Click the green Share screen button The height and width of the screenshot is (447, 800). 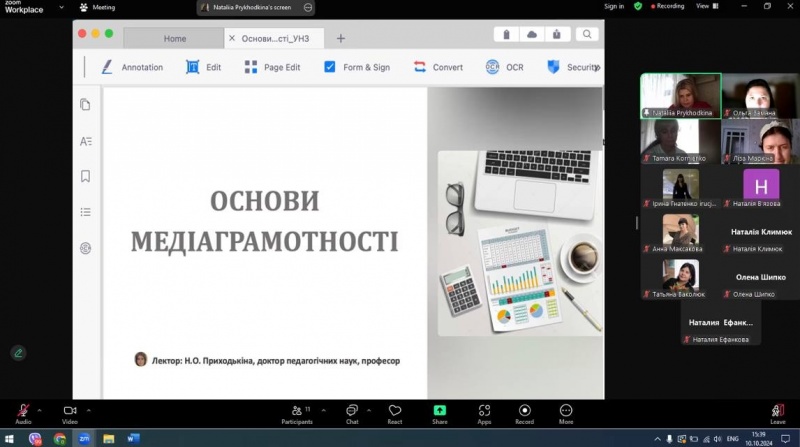point(440,412)
